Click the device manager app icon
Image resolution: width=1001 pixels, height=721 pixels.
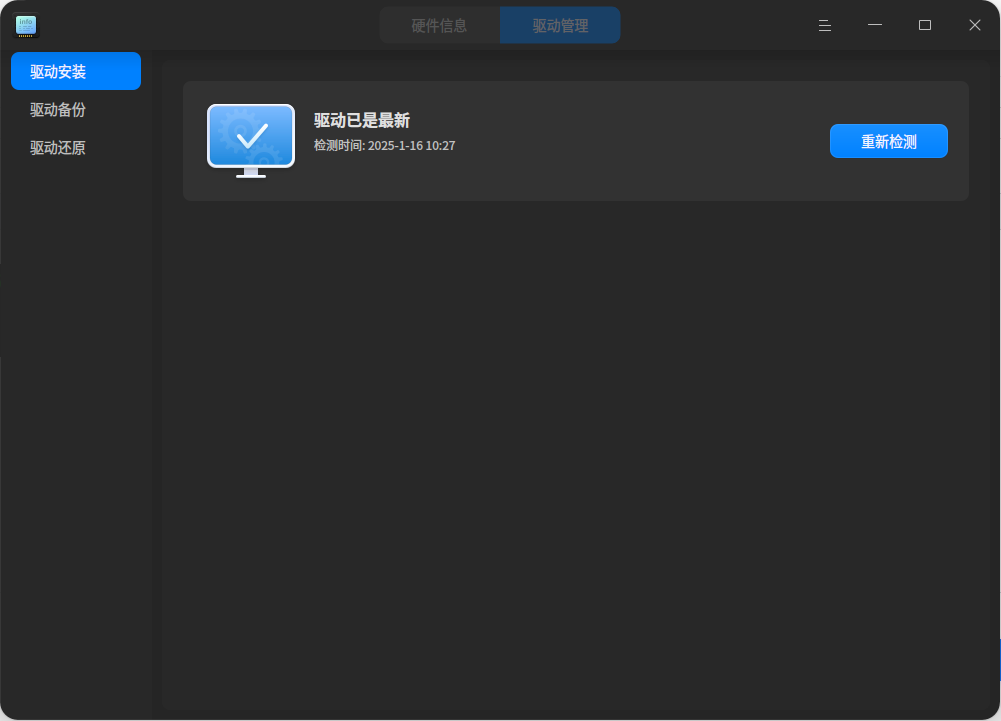26,26
